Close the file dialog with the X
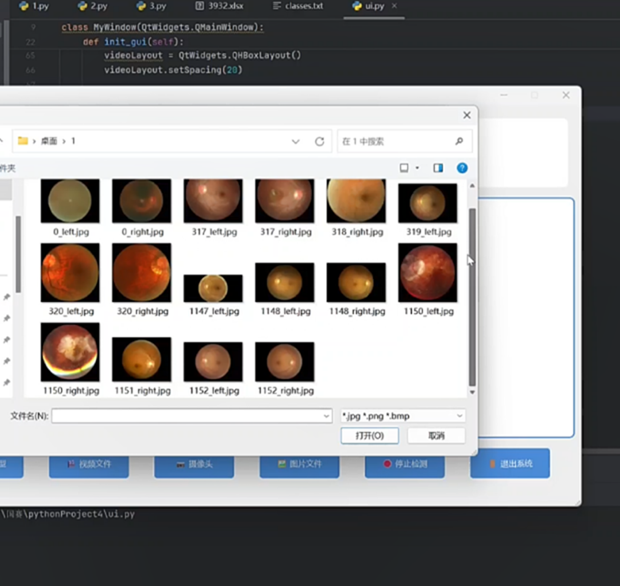 [466, 116]
